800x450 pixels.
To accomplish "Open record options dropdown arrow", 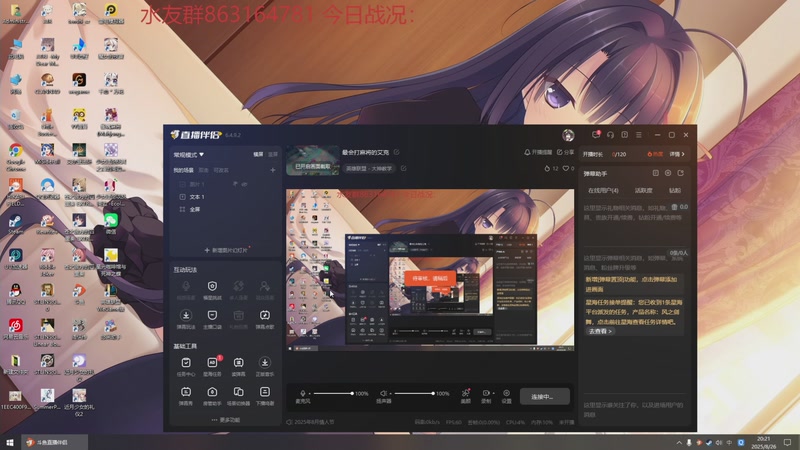I will [493, 393].
